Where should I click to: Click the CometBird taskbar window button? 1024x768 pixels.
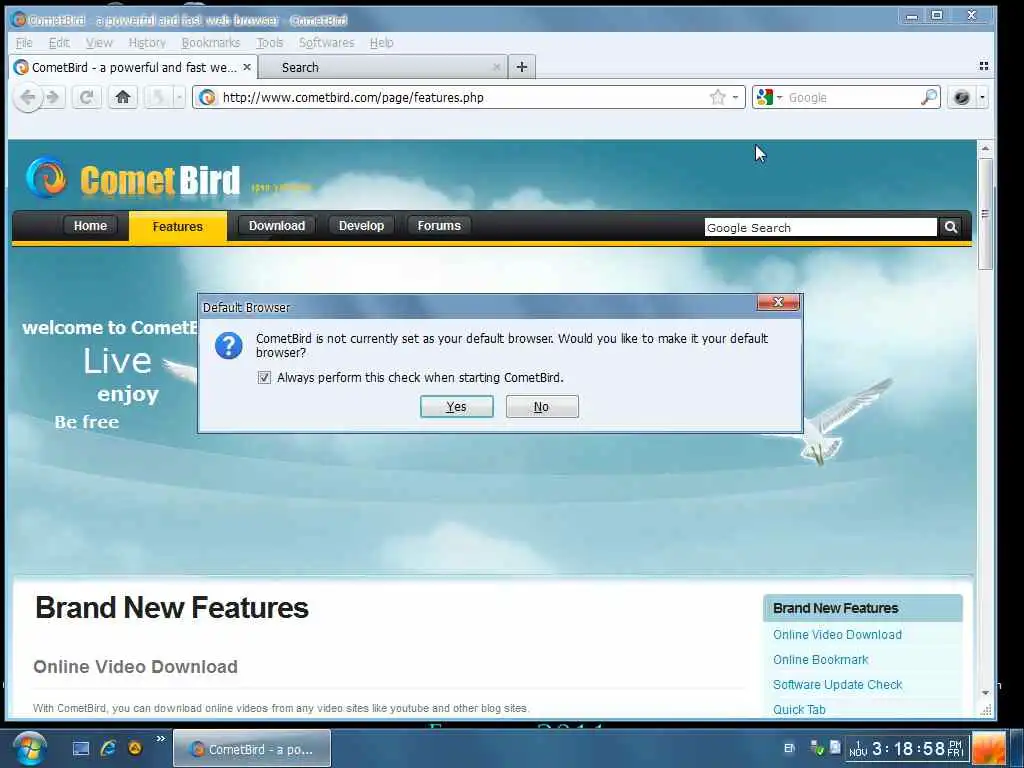[252, 748]
